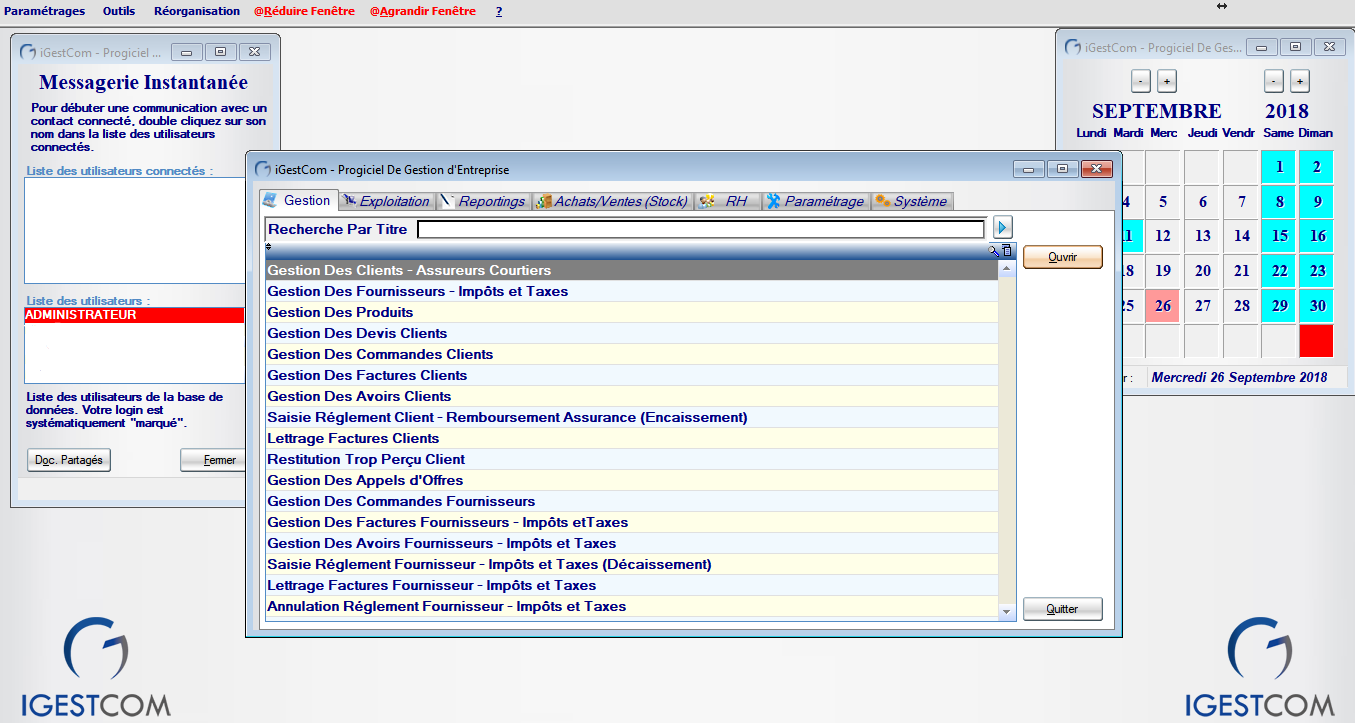The image size is (1355, 723).
Task: Select Gestion Des Clients - Assureurs Courtiers
Action: coord(631,270)
